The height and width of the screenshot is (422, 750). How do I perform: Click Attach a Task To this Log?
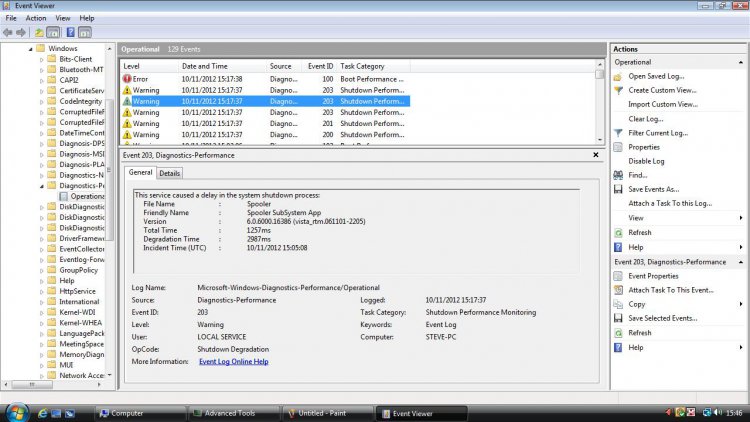pyautogui.click(x=670, y=203)
